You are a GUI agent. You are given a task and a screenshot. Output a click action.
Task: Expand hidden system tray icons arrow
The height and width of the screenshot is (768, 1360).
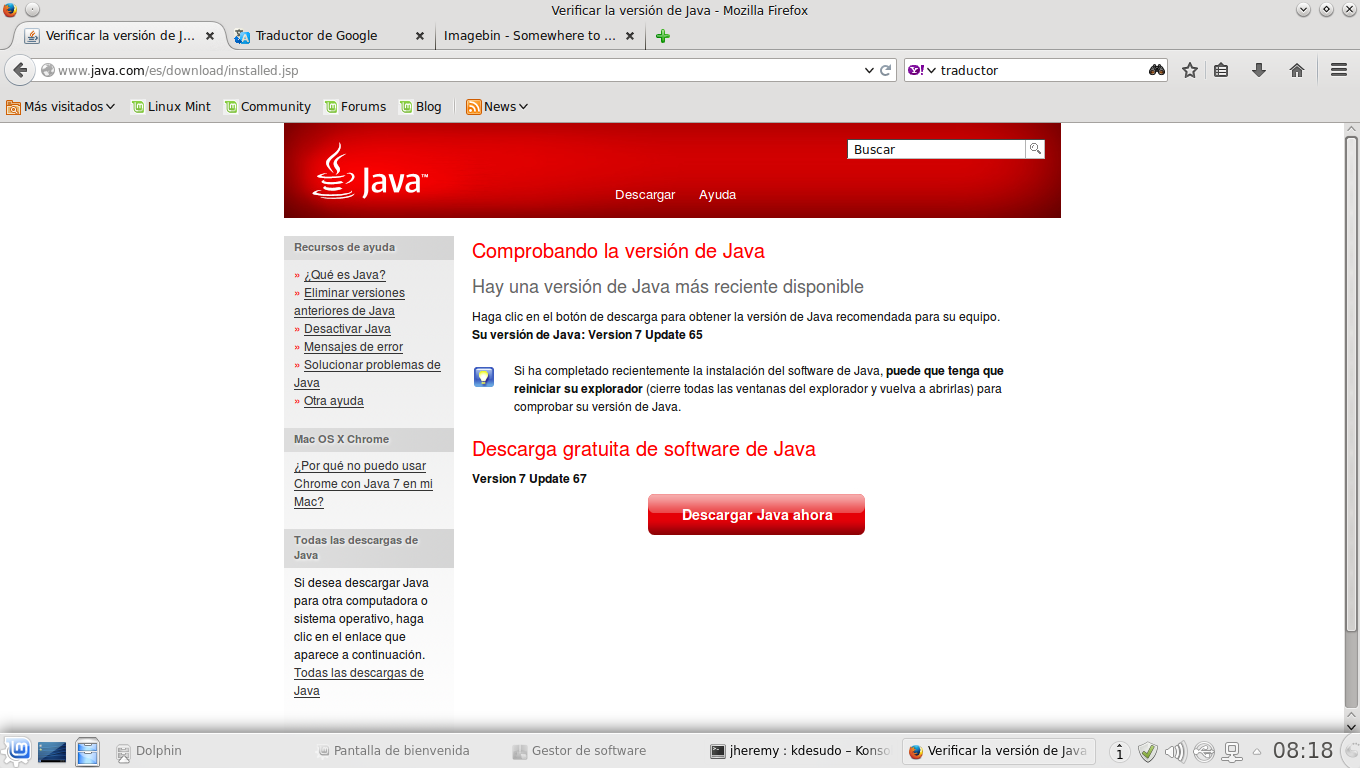click(x=1257, y=751)
